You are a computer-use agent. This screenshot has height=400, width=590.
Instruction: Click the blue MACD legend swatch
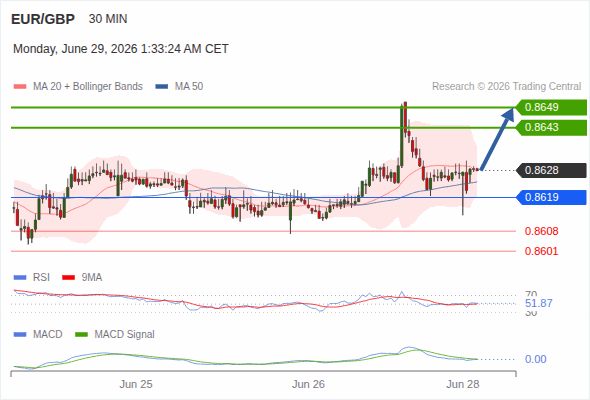20,335
